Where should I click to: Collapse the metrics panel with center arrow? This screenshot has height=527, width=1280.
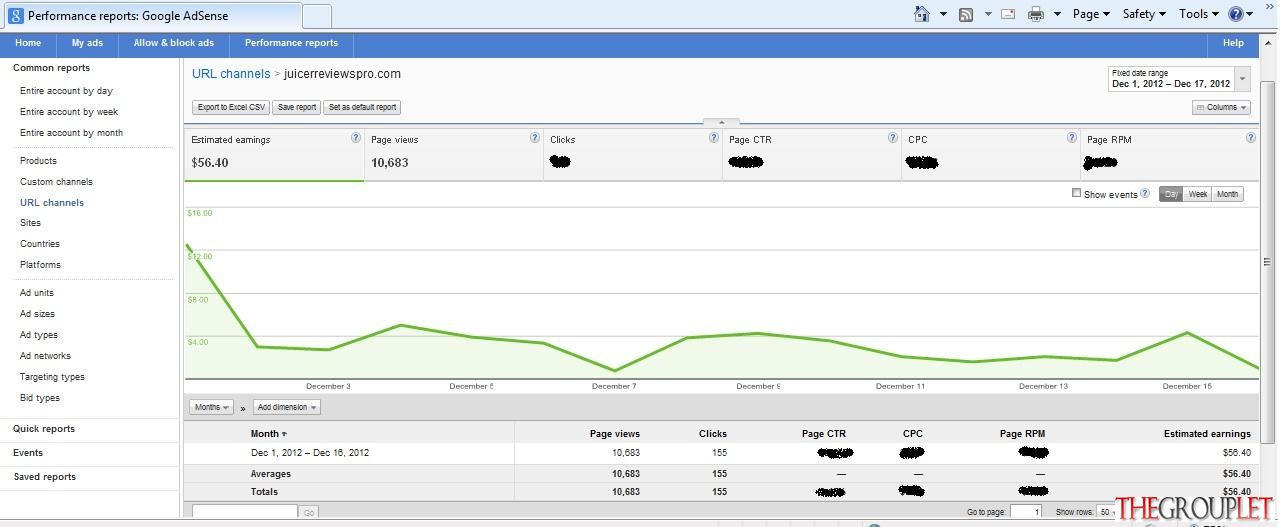[721, 122]
